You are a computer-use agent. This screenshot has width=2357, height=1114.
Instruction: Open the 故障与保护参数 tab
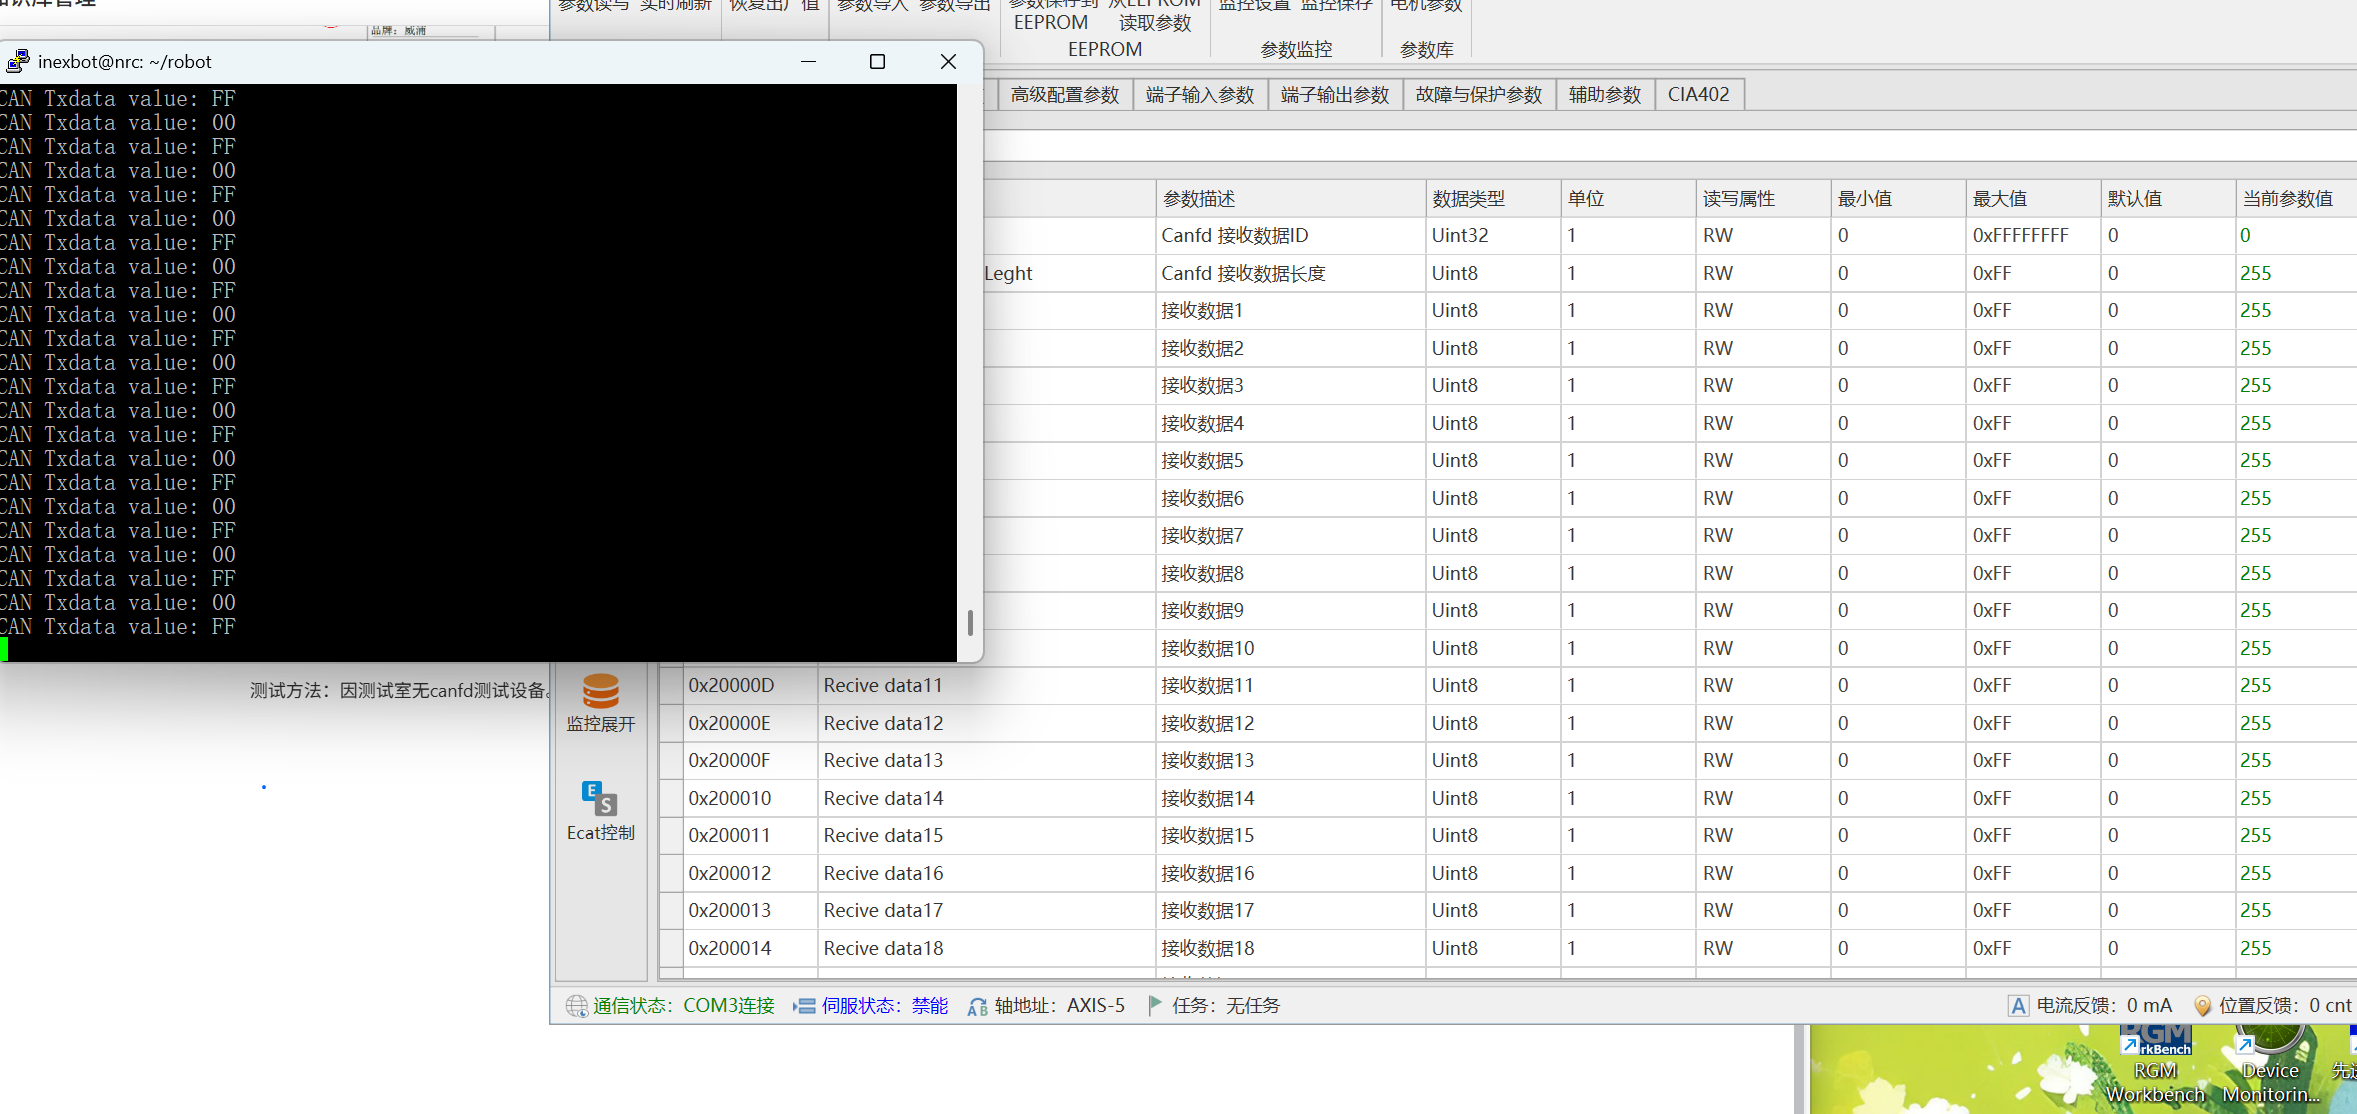(1478, 94)
